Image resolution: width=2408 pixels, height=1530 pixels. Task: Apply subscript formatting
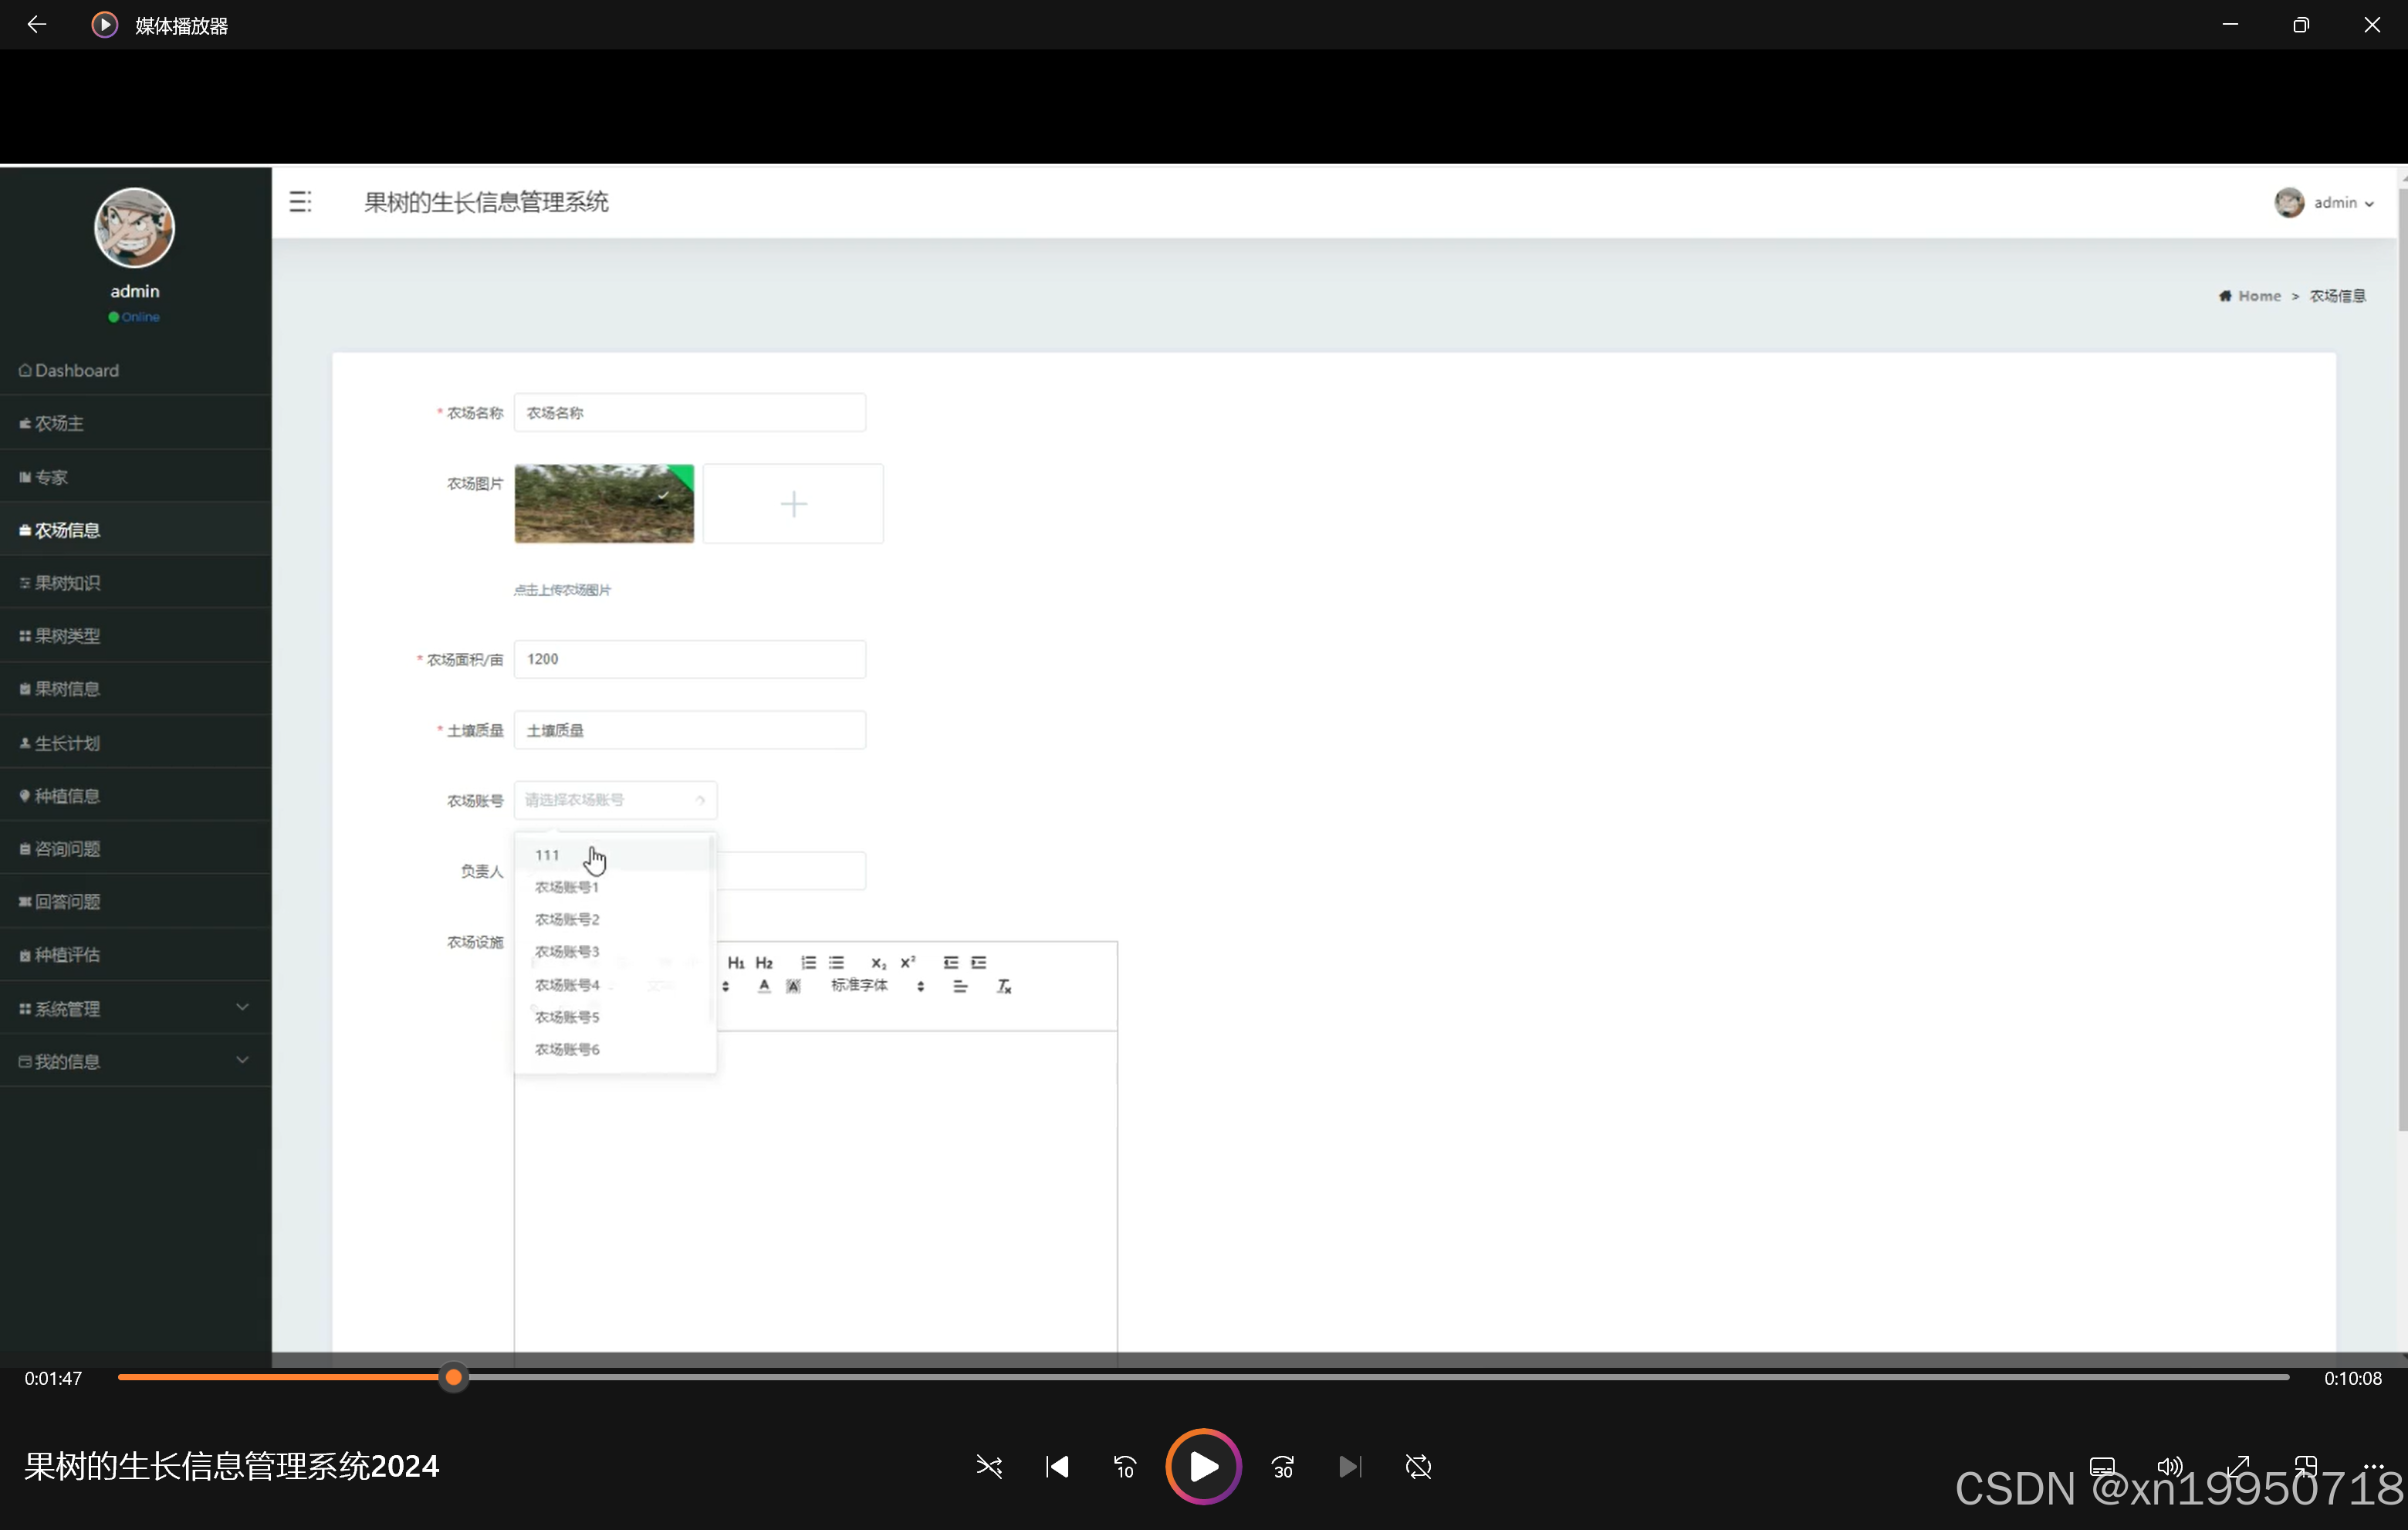click(878, 962)
